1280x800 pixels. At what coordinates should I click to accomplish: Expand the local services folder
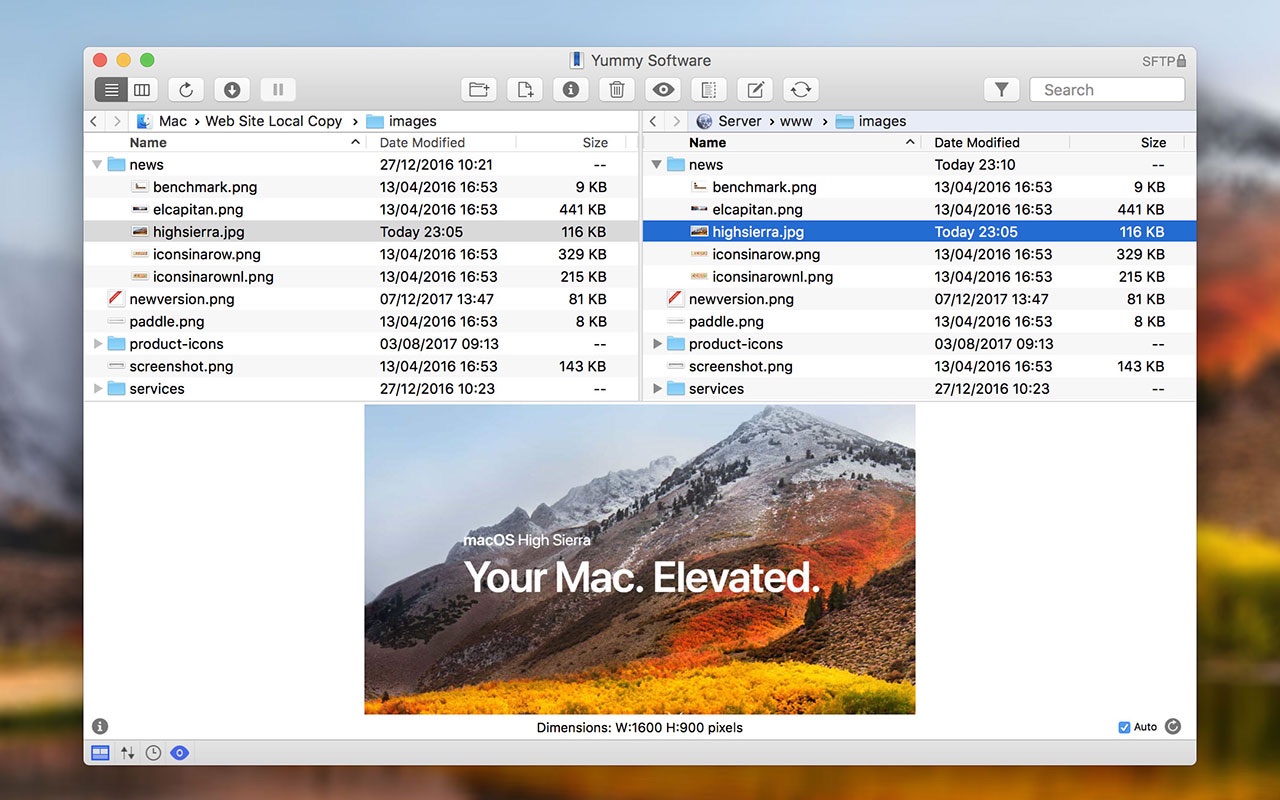coord(97,389)
